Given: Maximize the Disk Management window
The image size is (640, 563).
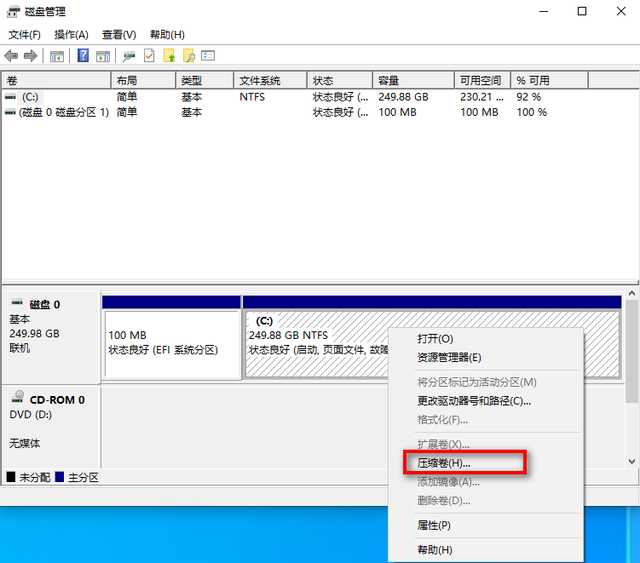Looking at the screenshot, I should tap(582, 11).
